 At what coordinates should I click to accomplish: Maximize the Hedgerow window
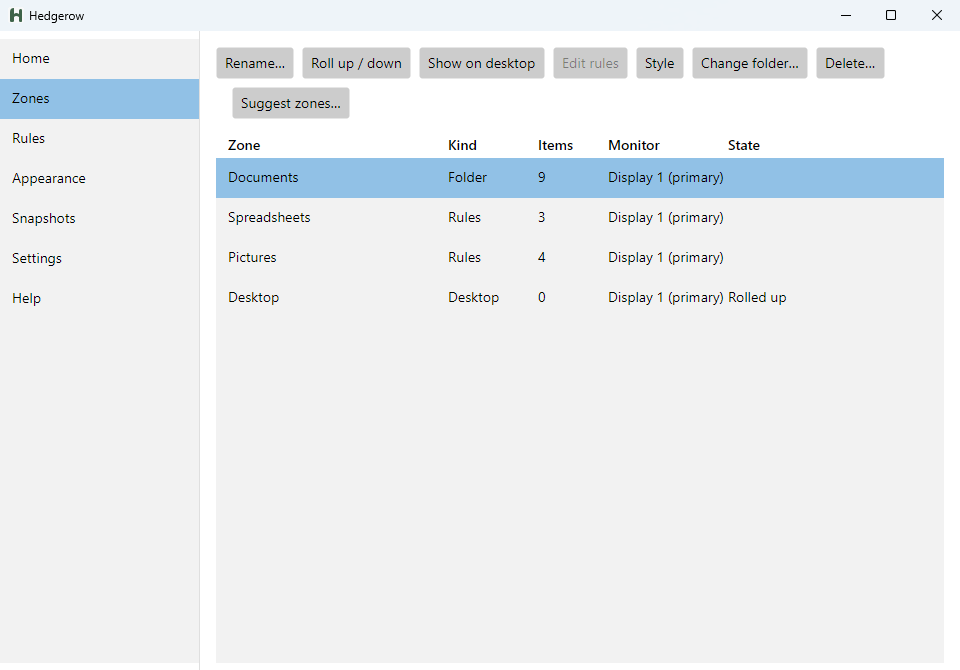(891, 15)
